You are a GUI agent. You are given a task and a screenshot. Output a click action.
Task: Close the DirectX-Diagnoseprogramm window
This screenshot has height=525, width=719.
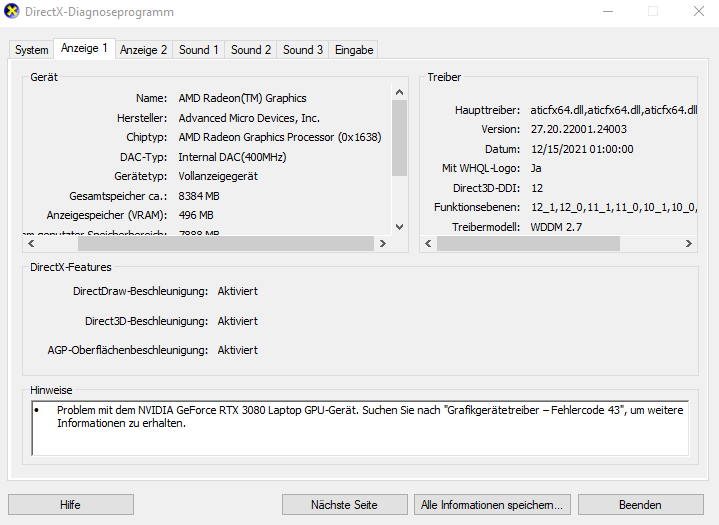point(699,11)
